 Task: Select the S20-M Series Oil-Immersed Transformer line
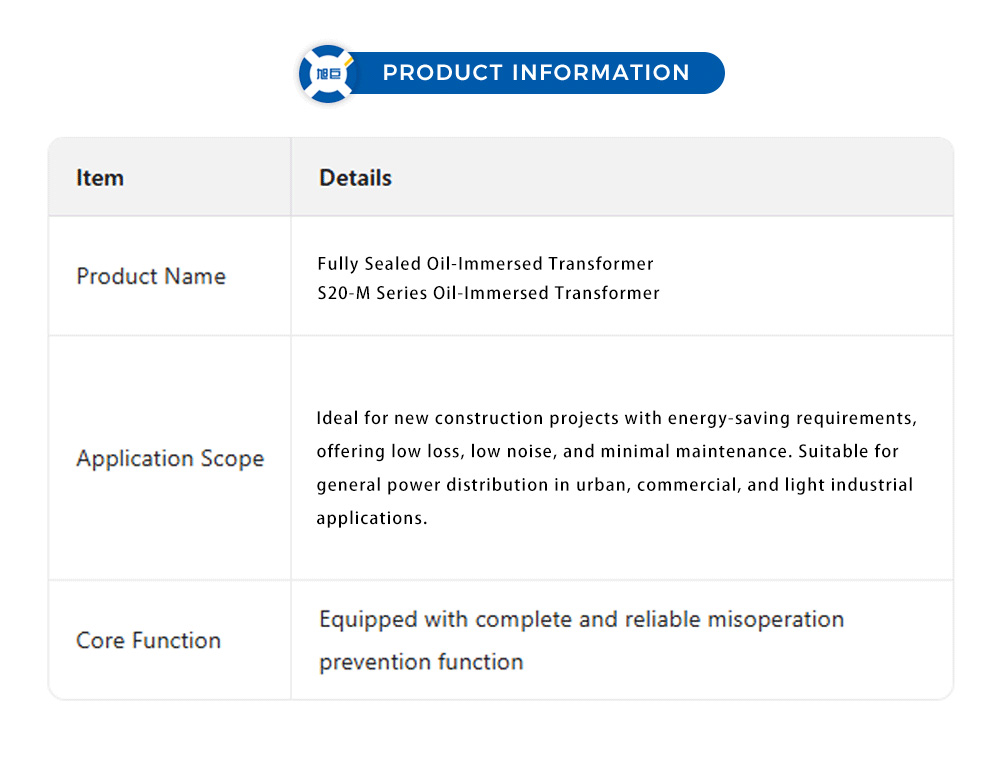pos(488,293)
